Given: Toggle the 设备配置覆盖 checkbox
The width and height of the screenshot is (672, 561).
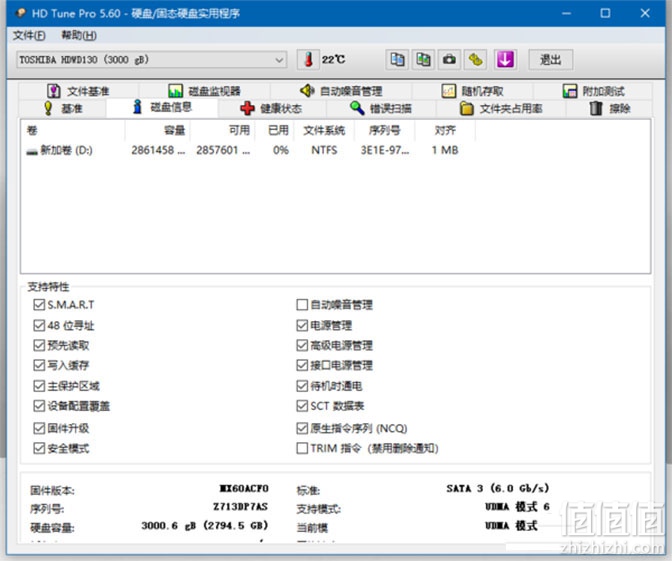Looking at the screenshot, I should 39,406.
